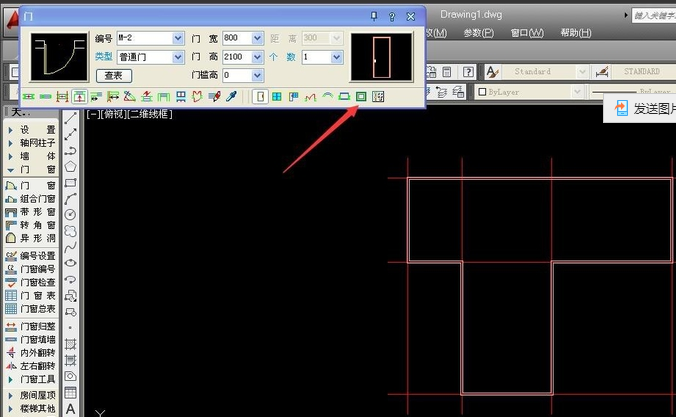Switch to insert arc window icon

click(x=328, y=97)
